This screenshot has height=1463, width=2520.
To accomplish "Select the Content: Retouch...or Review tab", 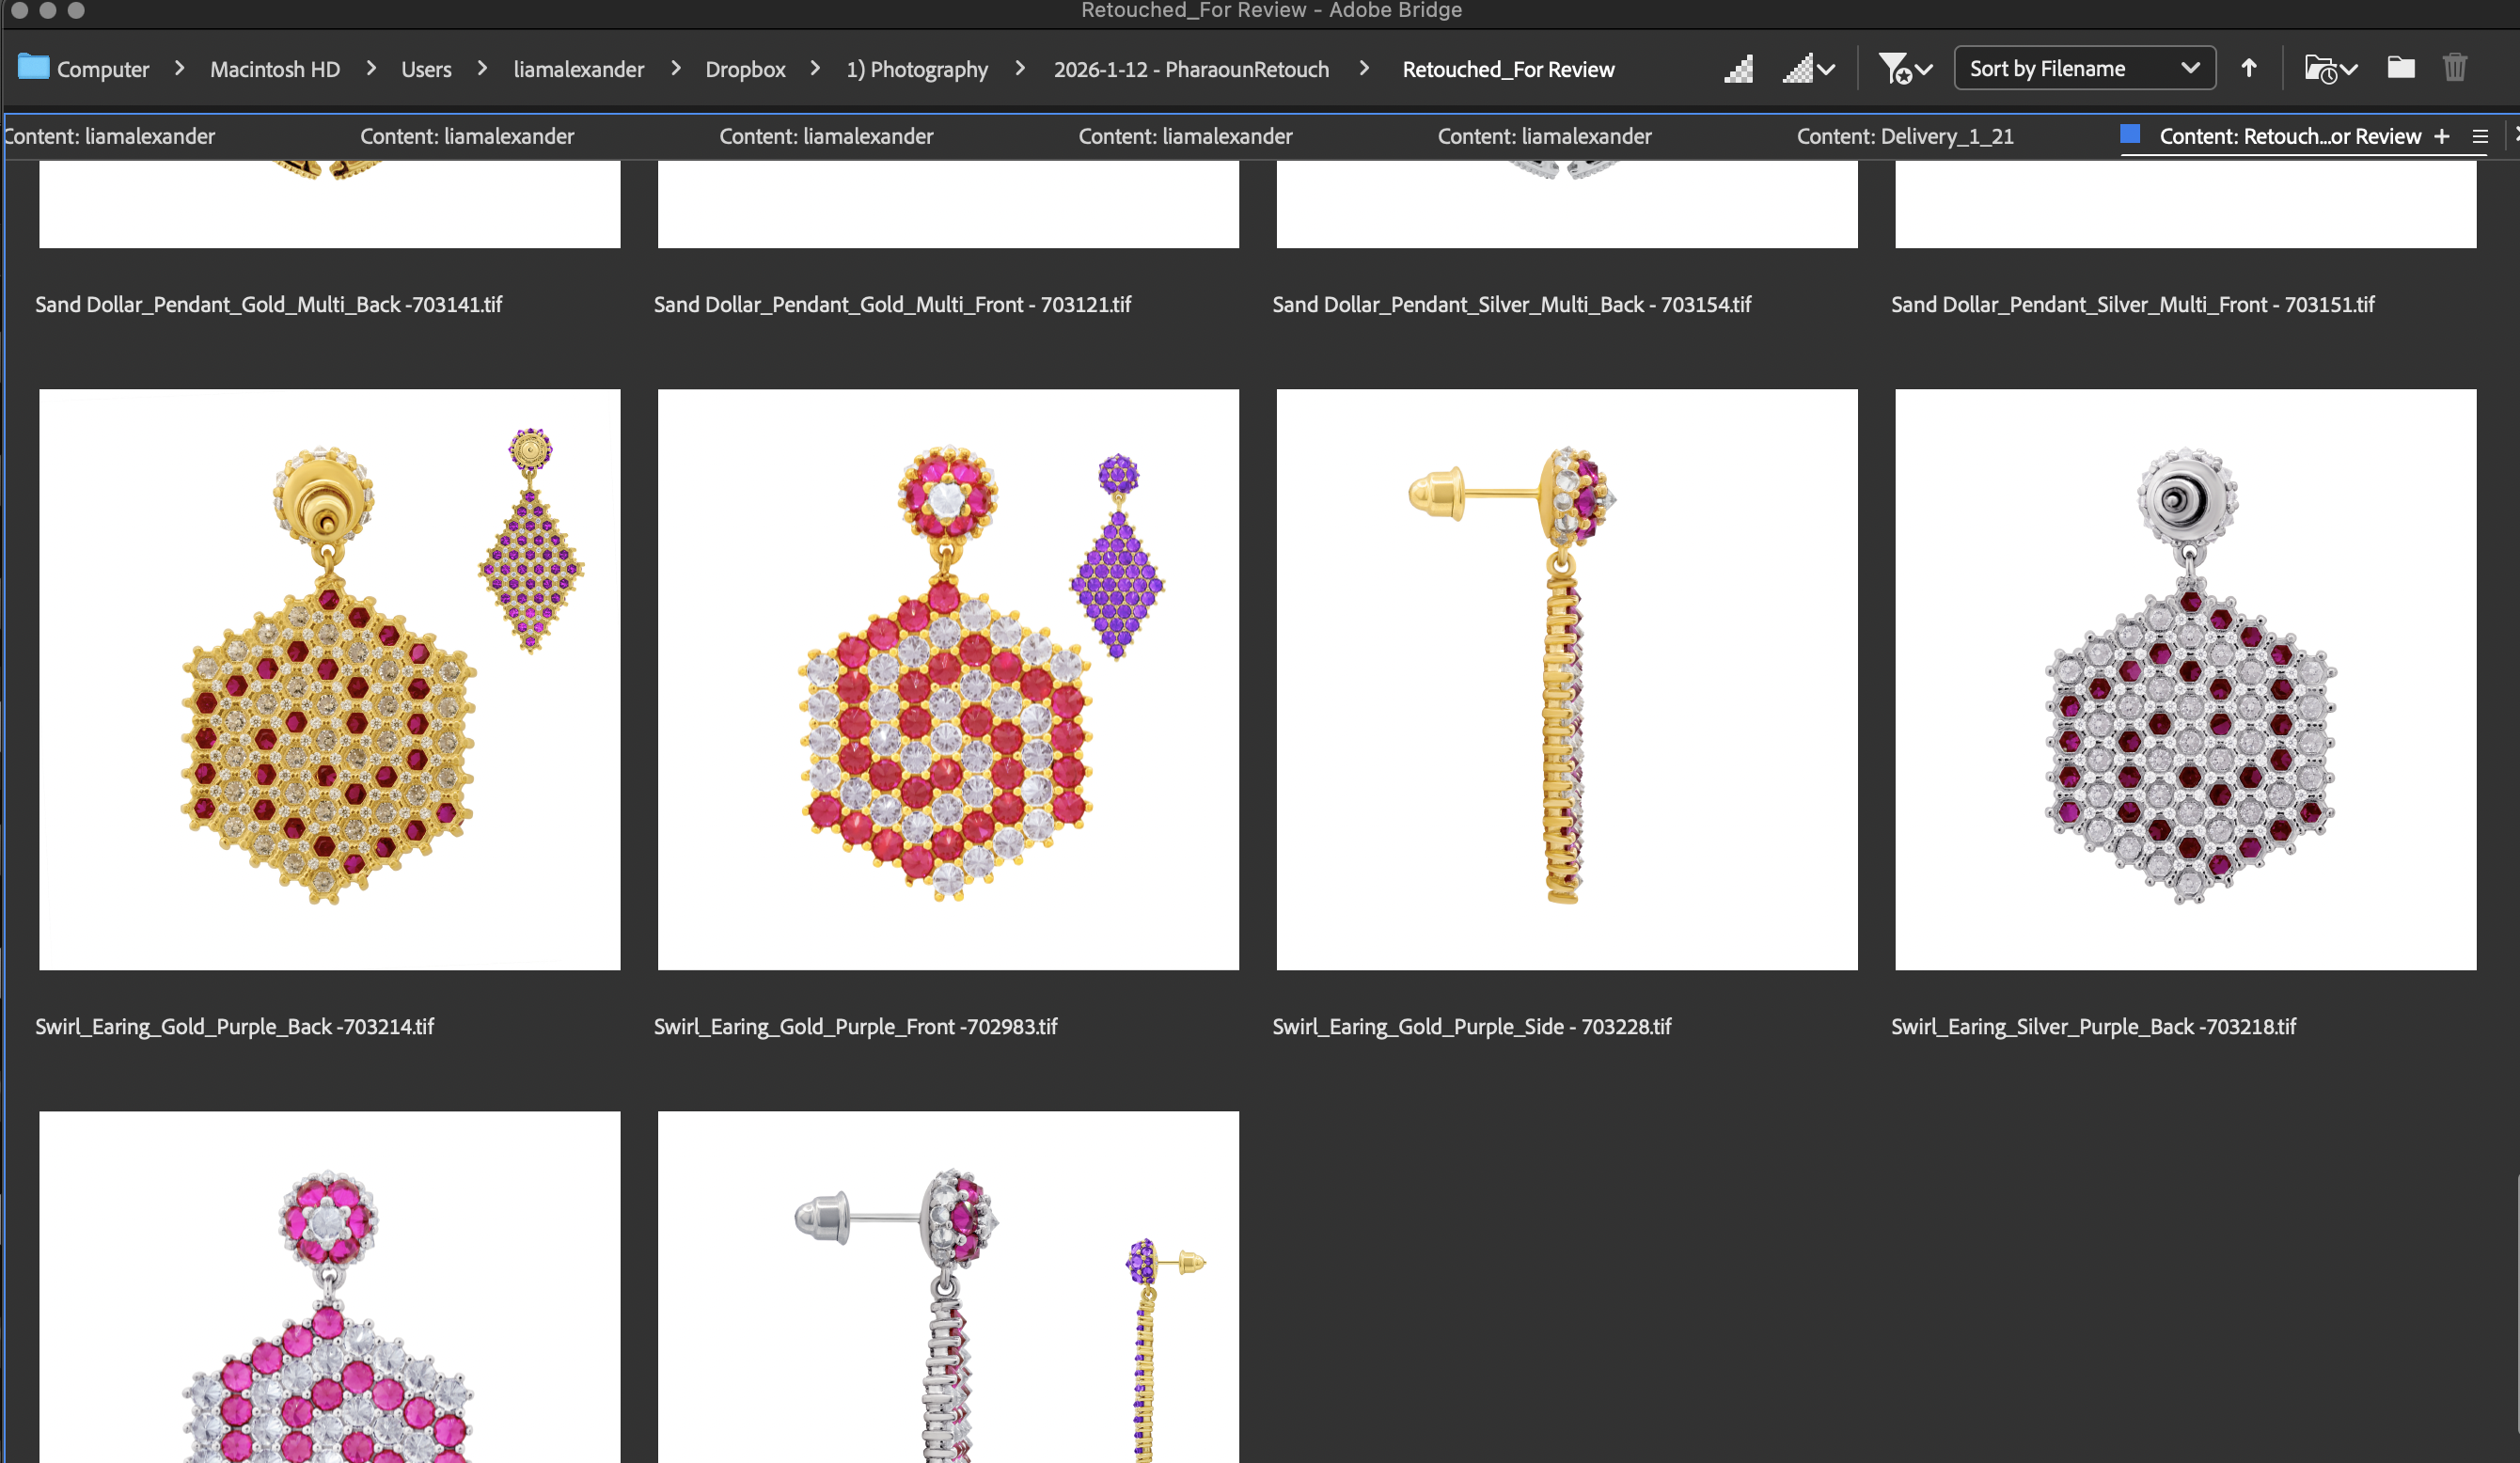I will coord(2289,137).
